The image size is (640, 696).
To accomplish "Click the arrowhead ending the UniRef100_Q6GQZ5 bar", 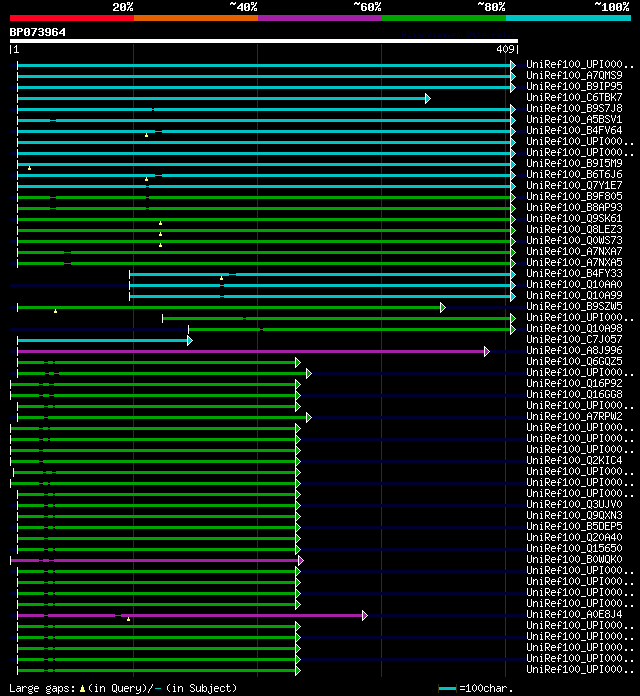I will (298, 362).
